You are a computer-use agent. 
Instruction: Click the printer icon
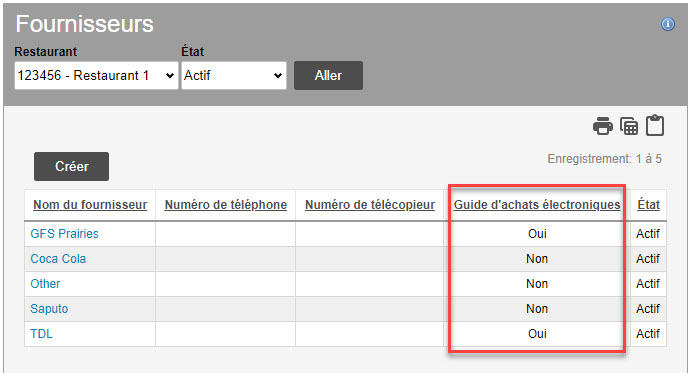(x=602, y=126)
